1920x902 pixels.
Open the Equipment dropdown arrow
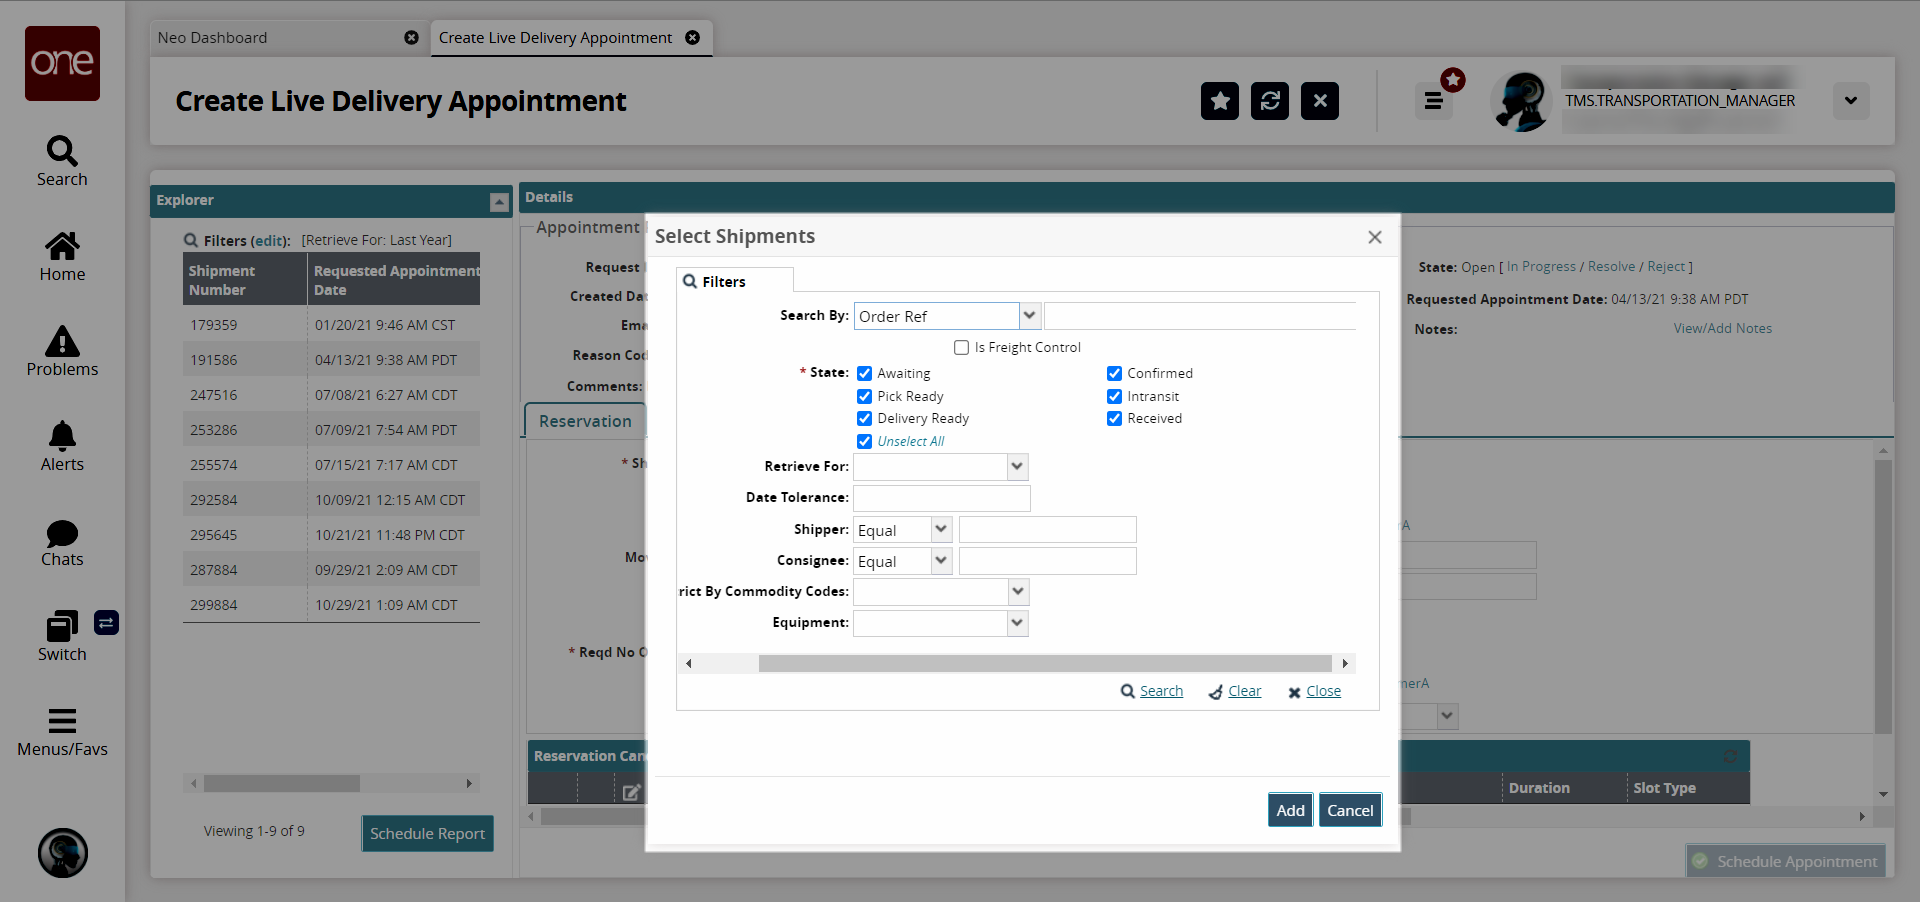1017,623
